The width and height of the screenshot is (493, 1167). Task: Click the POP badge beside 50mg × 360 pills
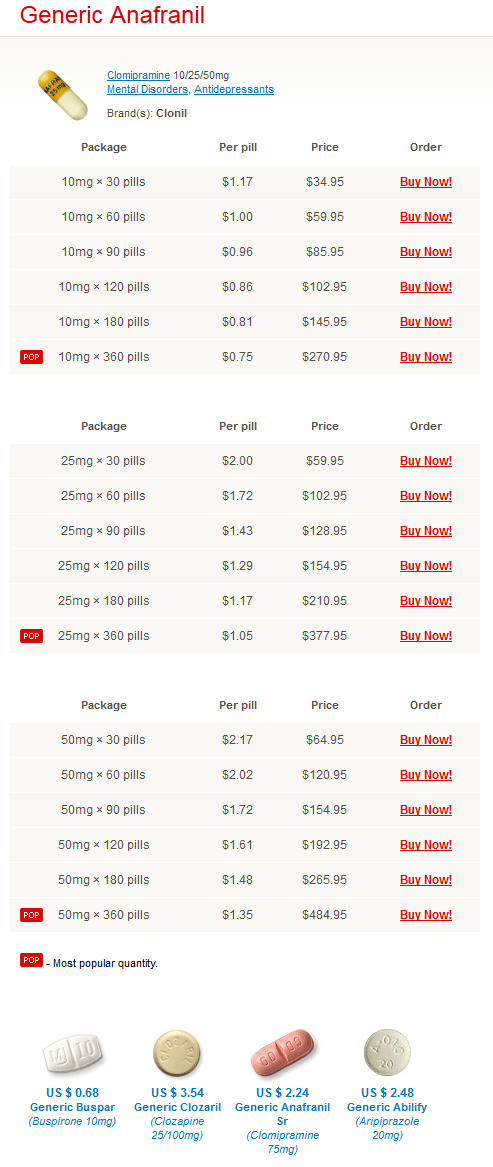[31, 915]
